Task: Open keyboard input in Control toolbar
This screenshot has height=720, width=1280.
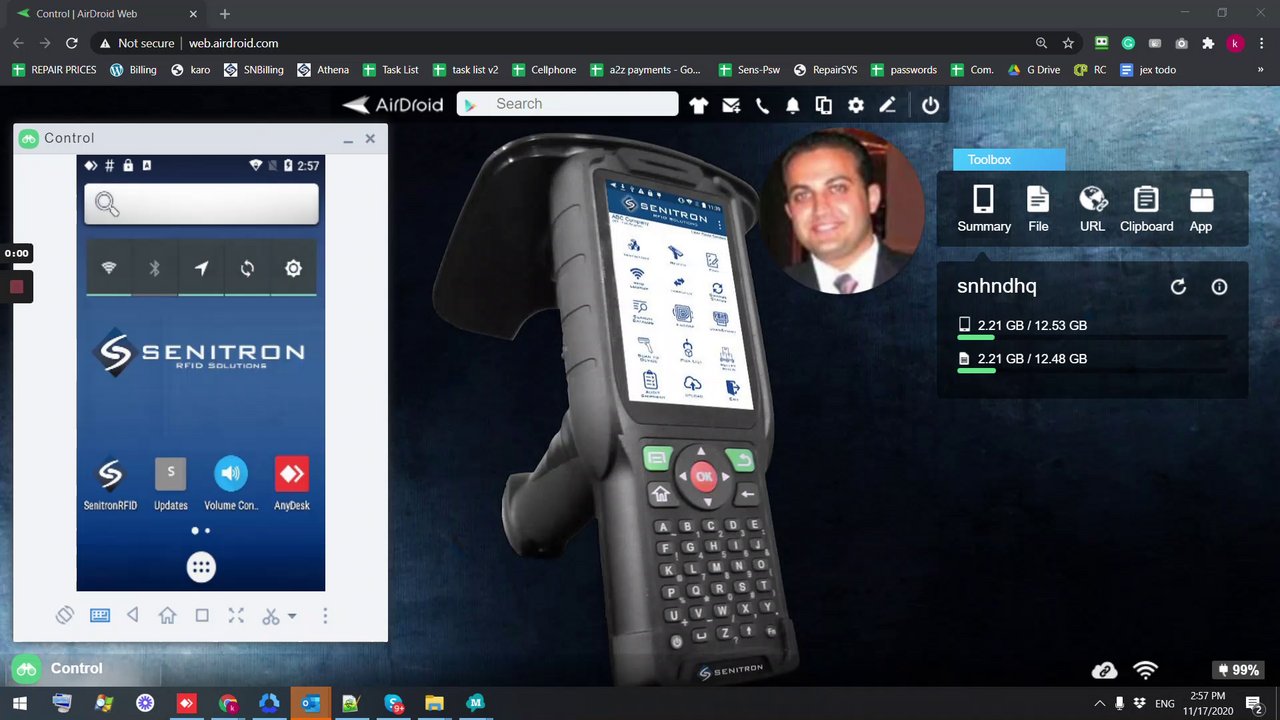Action: (x=100, y=616)
